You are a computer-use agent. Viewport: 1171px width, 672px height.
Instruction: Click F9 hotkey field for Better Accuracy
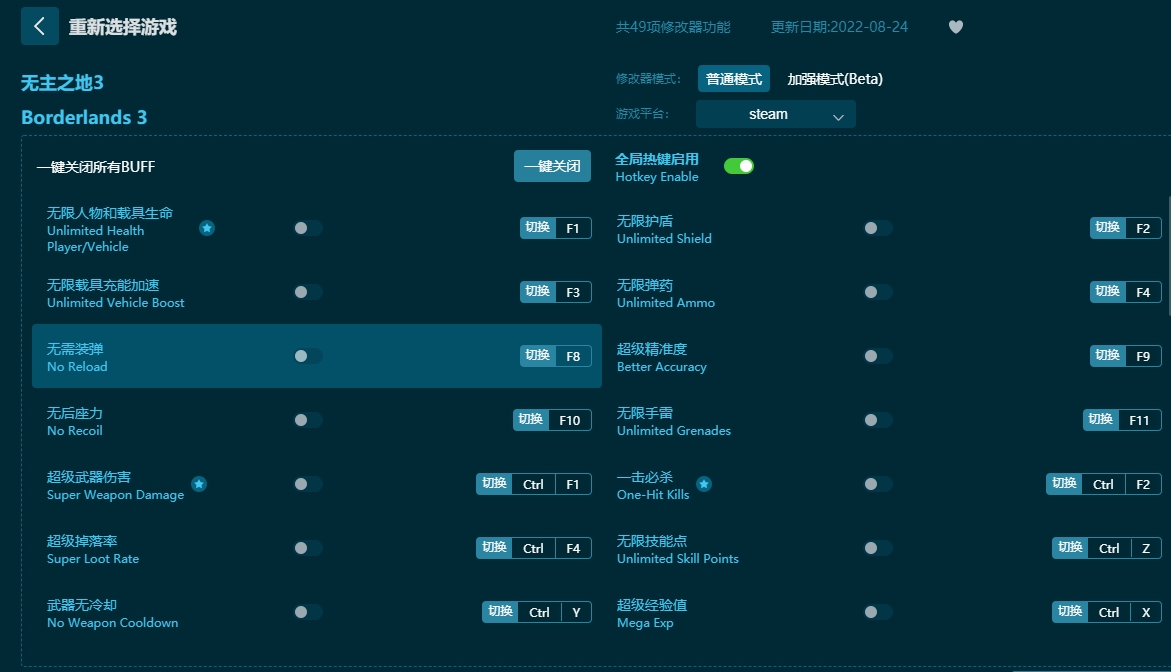[1143, 356]
